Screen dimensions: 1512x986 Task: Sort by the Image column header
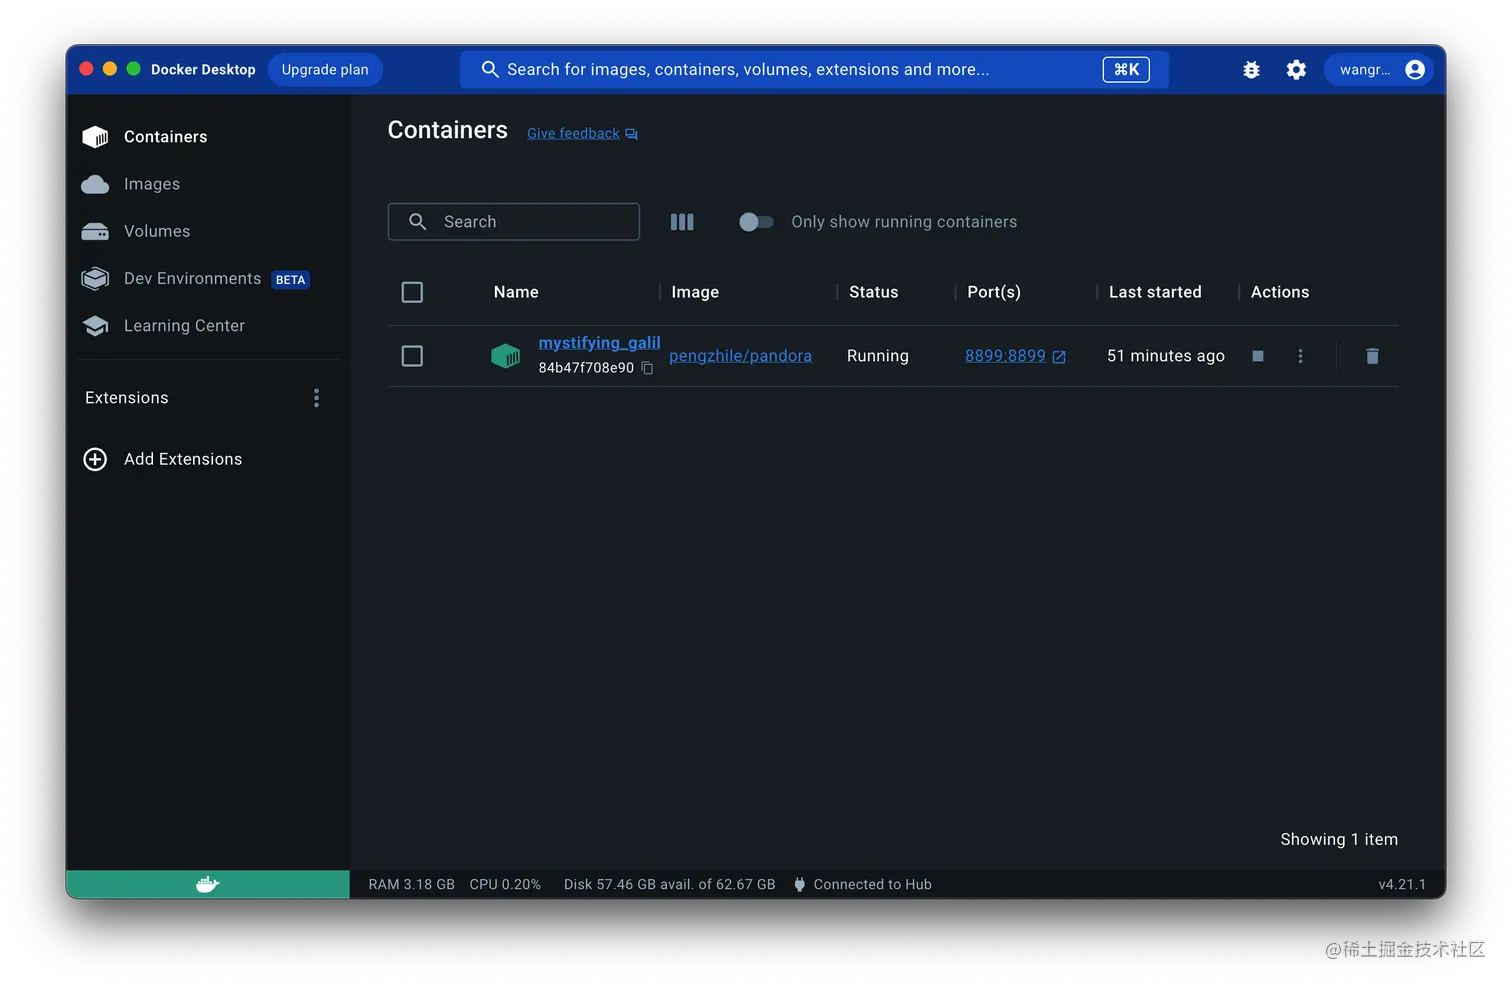point(695,292)
